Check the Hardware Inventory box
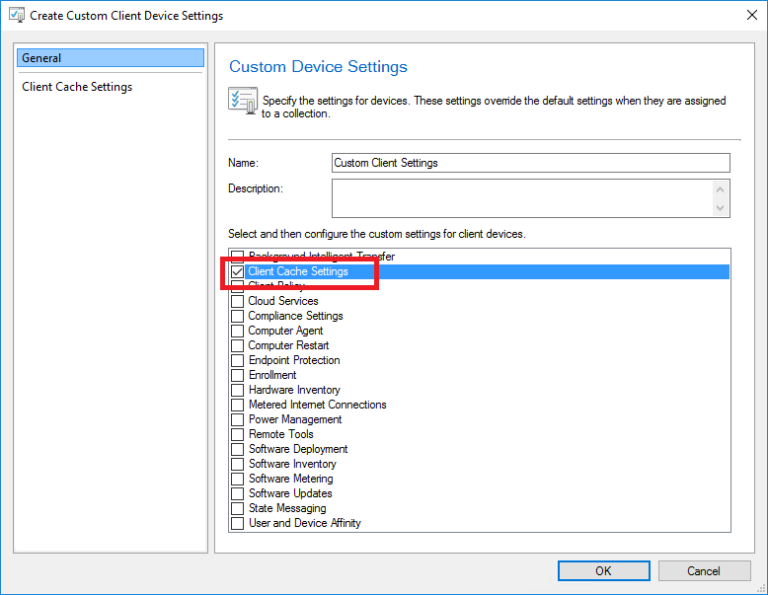Viewport: 768px width, 595px height. click(x=238, y=390)
